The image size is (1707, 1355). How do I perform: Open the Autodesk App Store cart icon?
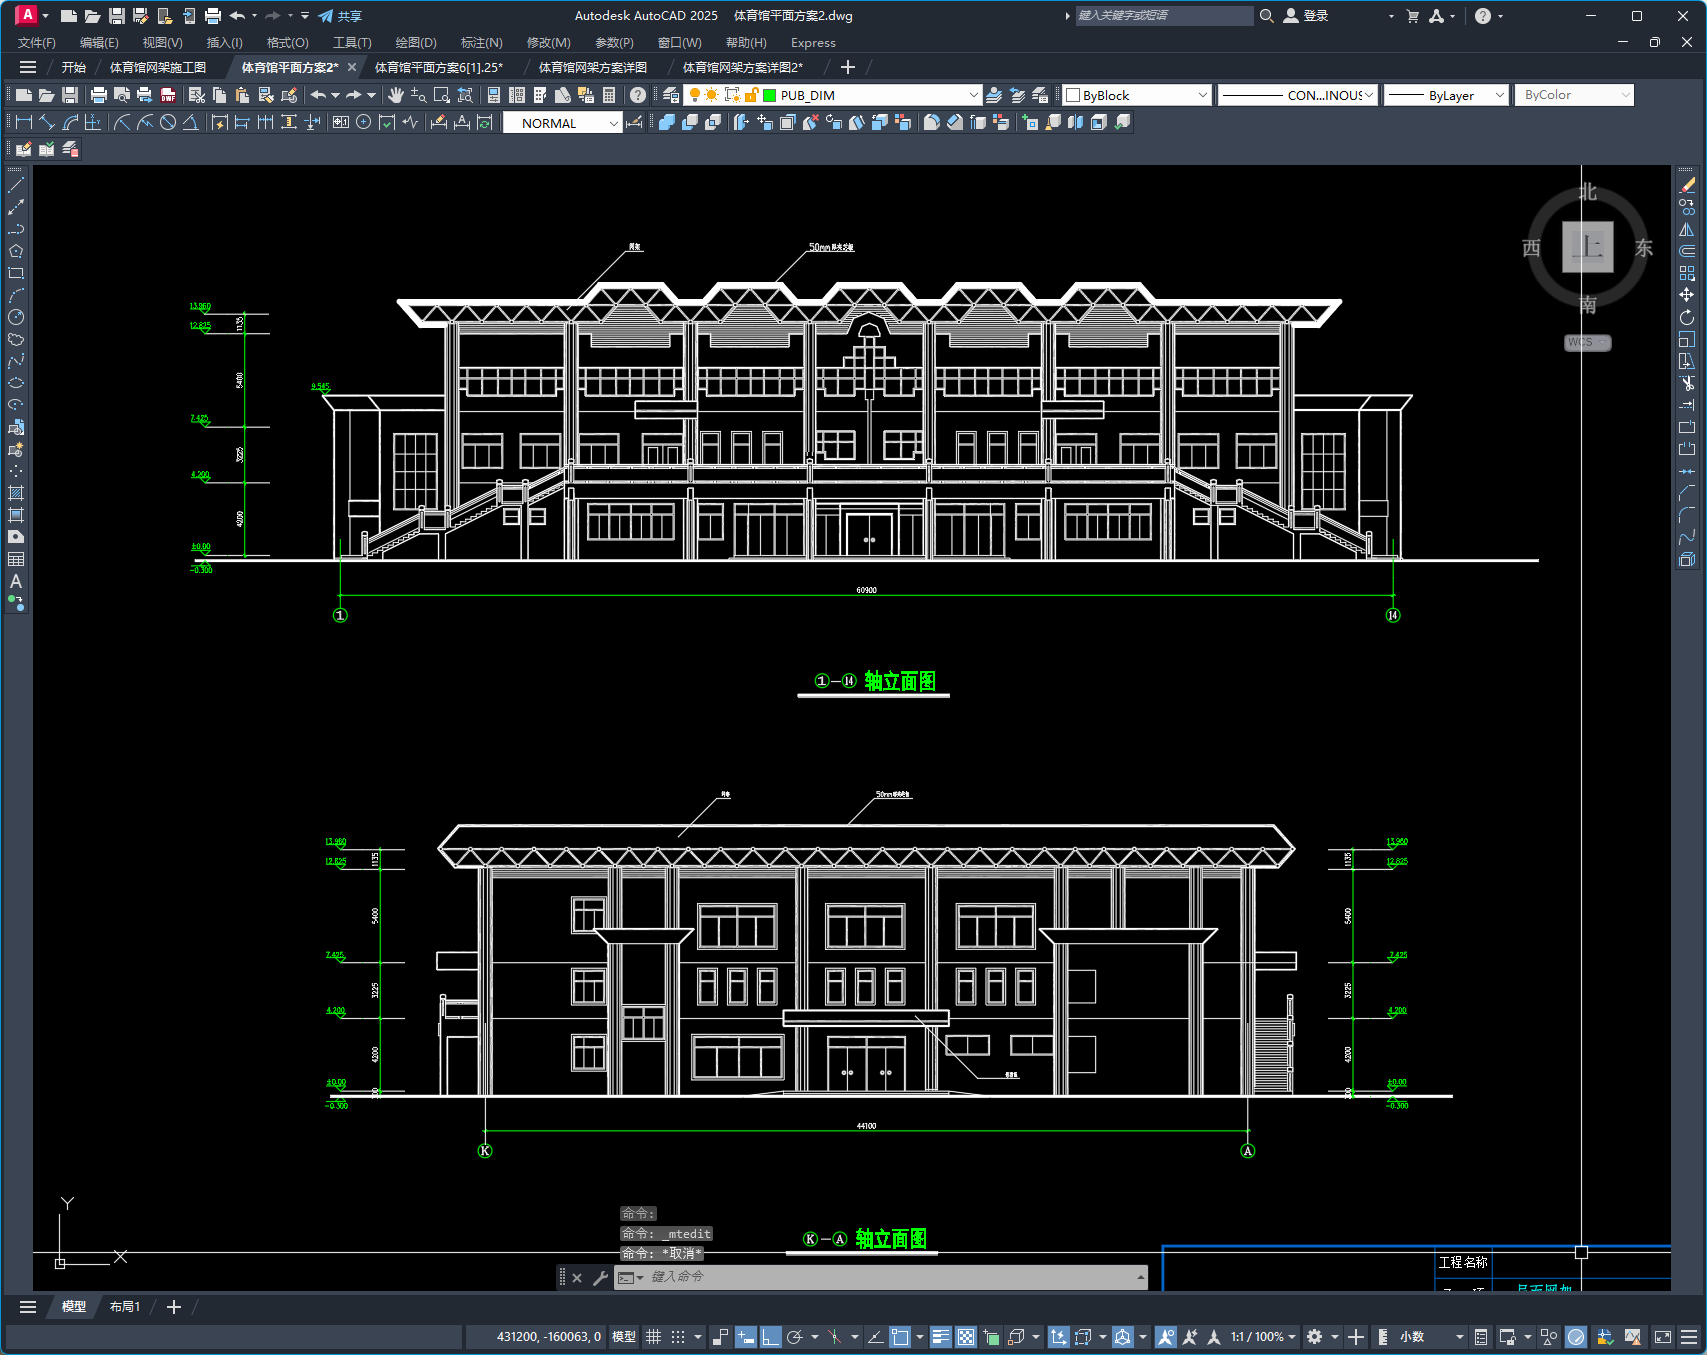pyautogui.click(x=1413, y=16)
